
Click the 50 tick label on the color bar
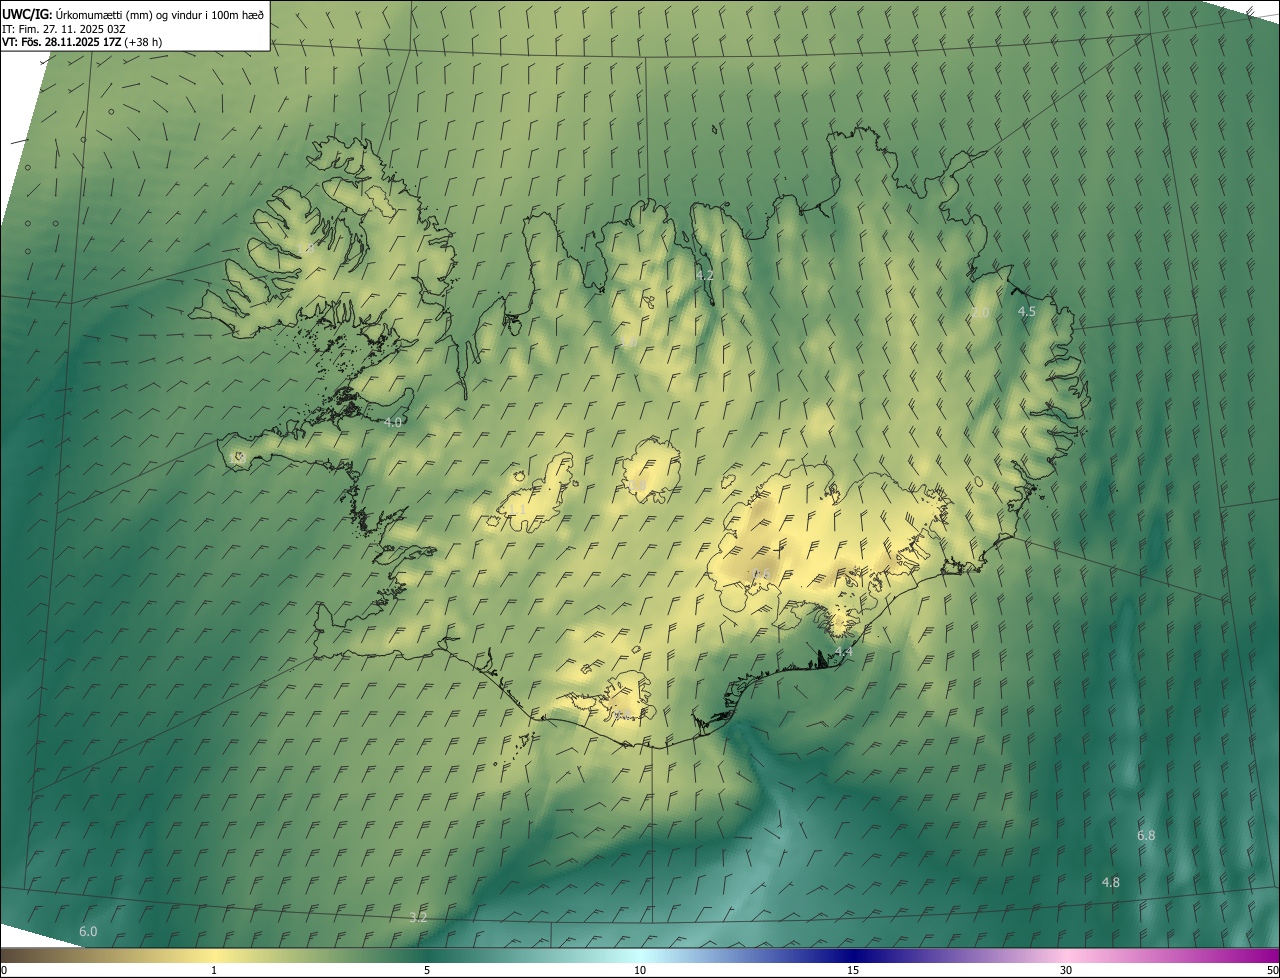click(x=1273, y=970)
